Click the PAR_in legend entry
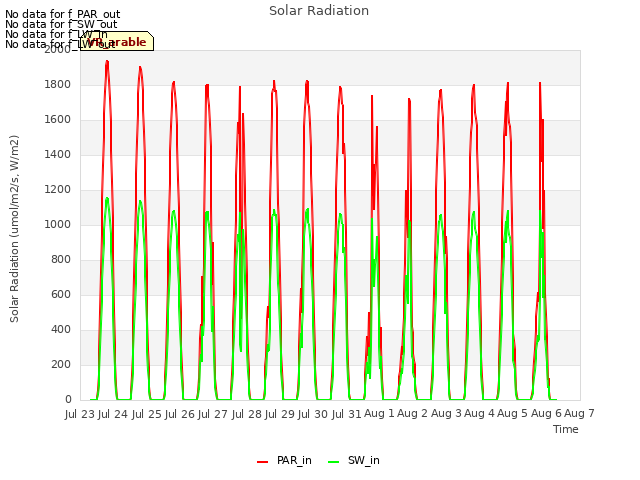 tap(284, 460)
